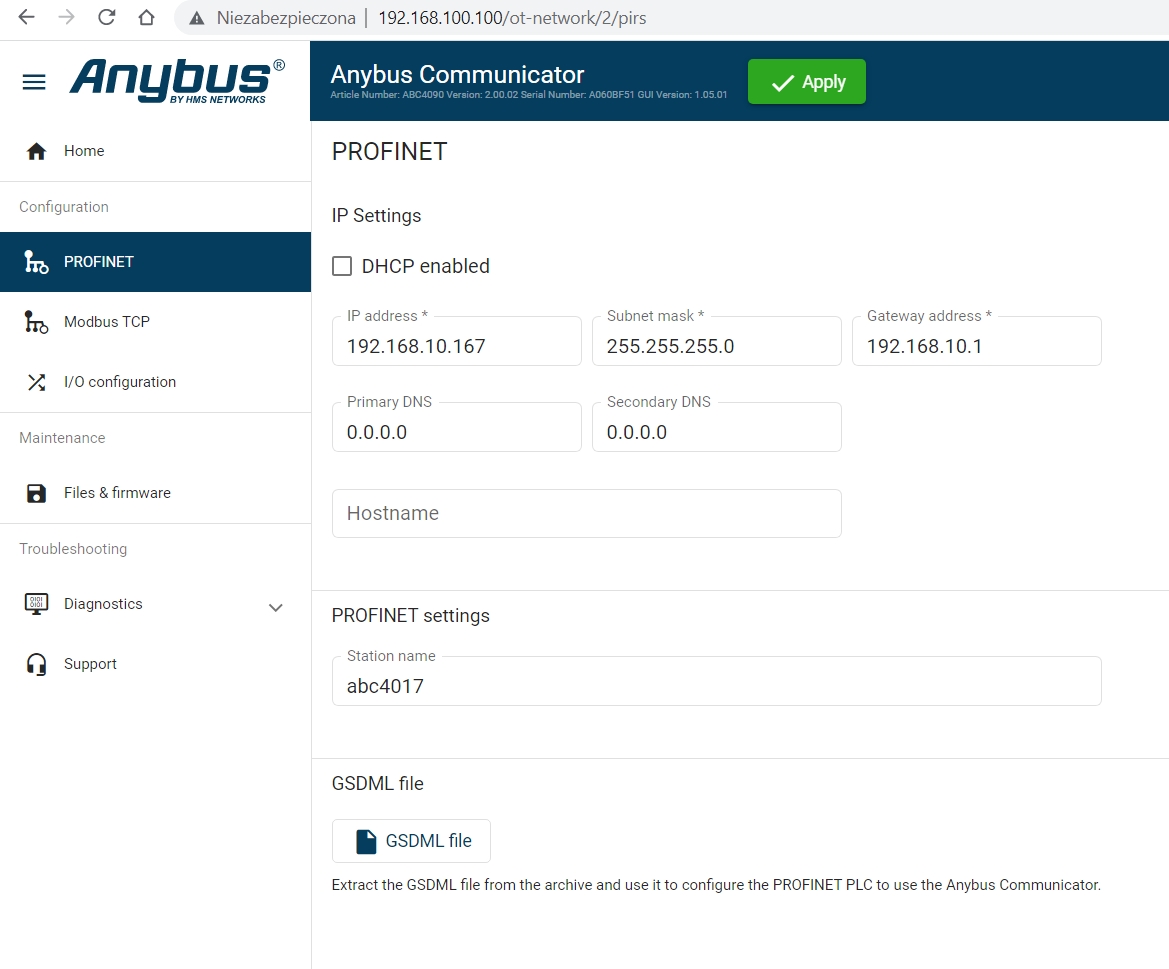Click the Diagnostics monitor icon
Viewport: 1169px width, 969px height.
point(36,604)
